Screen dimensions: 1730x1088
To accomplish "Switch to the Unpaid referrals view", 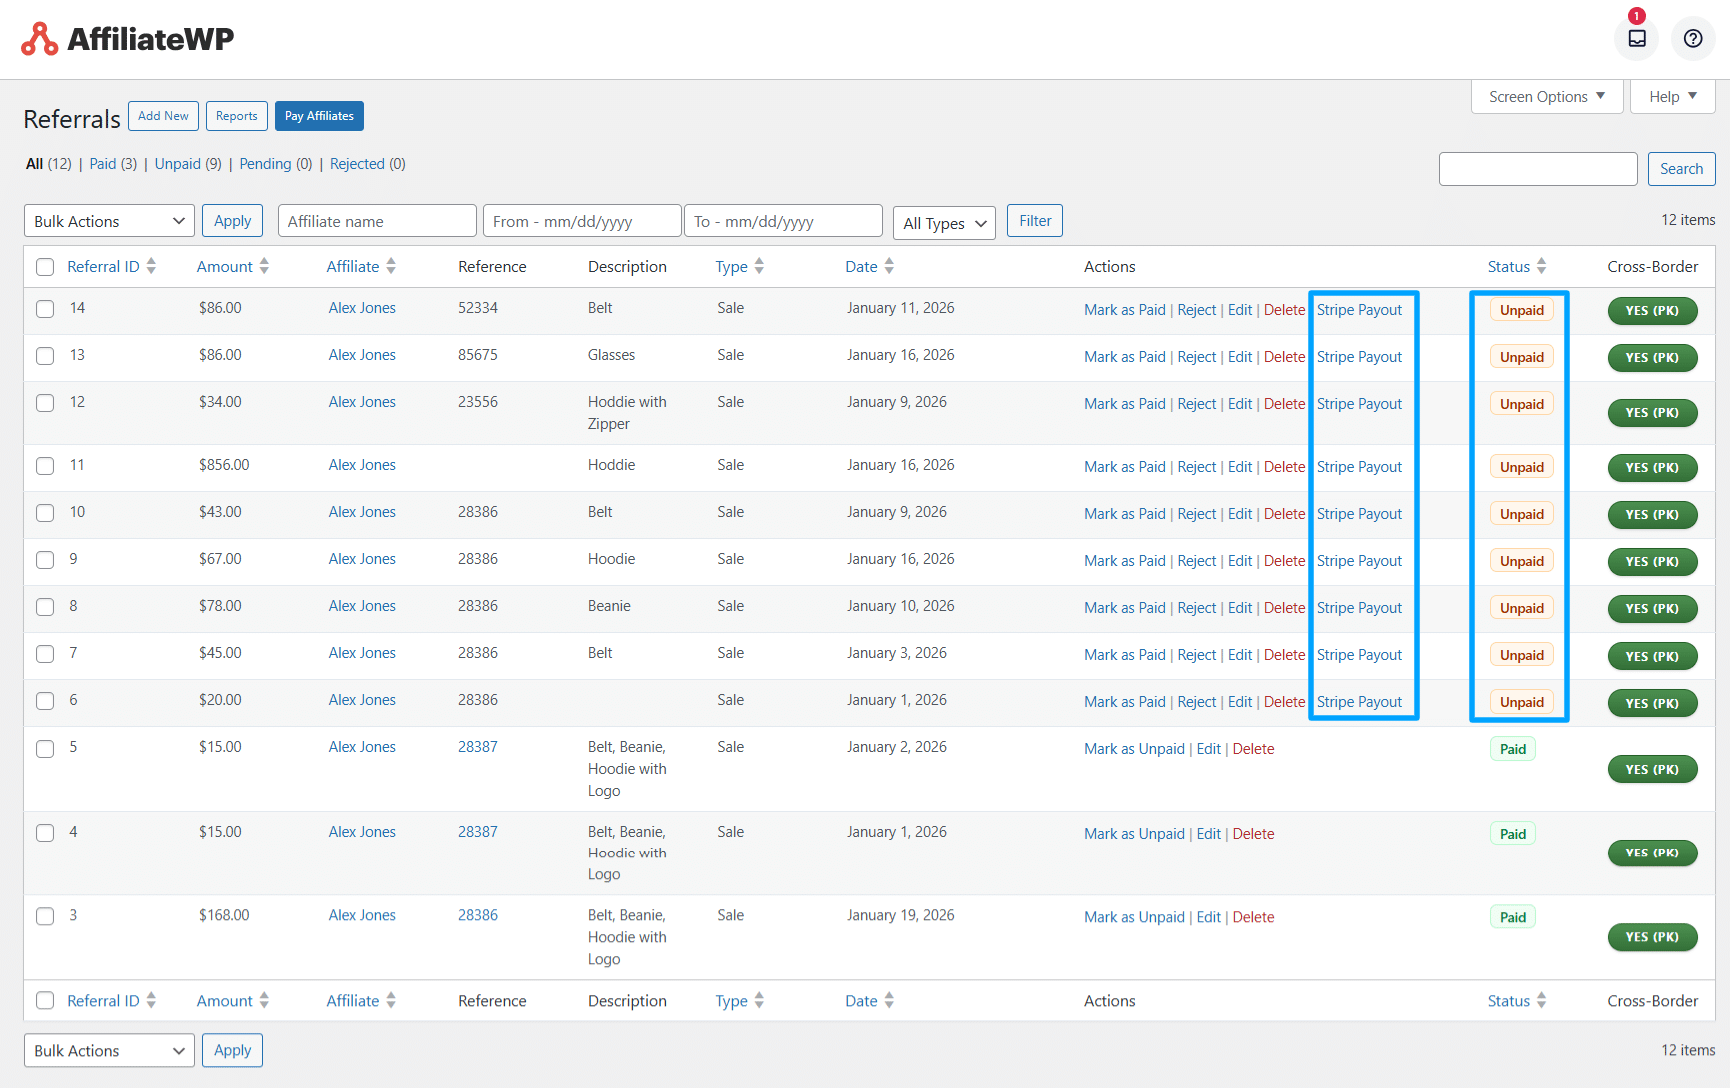I will [x=178, y=163].
